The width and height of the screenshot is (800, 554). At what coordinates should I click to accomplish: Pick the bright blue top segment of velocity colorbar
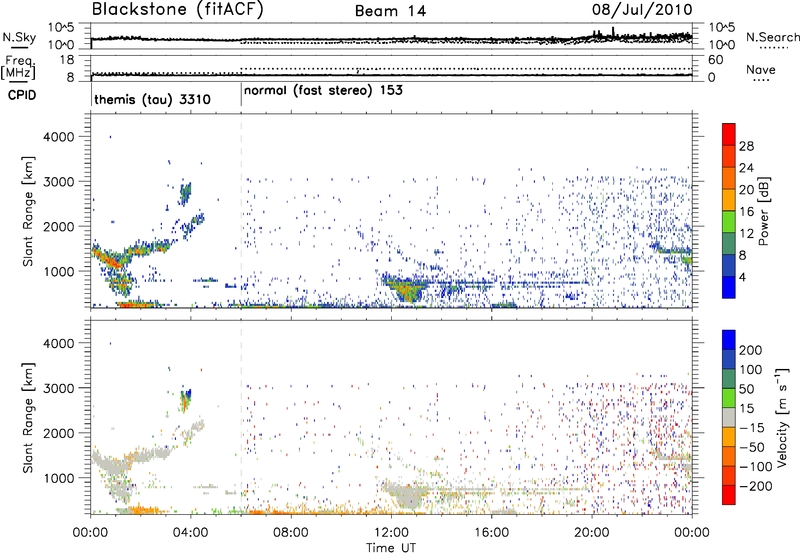tap(729, 340)
